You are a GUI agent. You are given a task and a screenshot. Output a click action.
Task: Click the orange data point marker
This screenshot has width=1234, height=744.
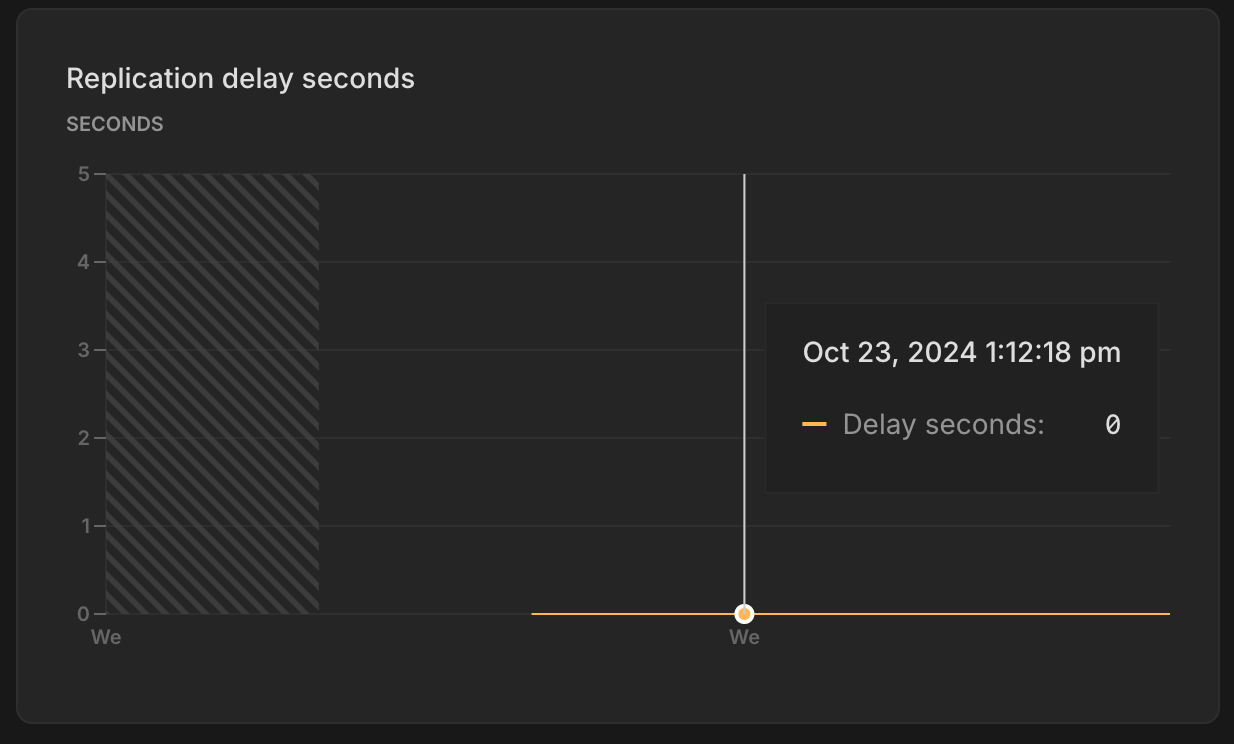point(744,613)
